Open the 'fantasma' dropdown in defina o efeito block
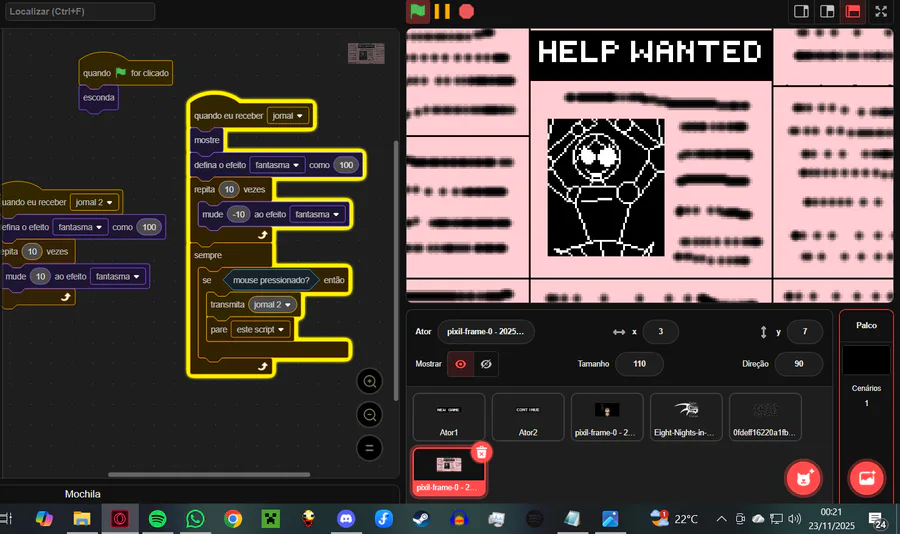 277,165
